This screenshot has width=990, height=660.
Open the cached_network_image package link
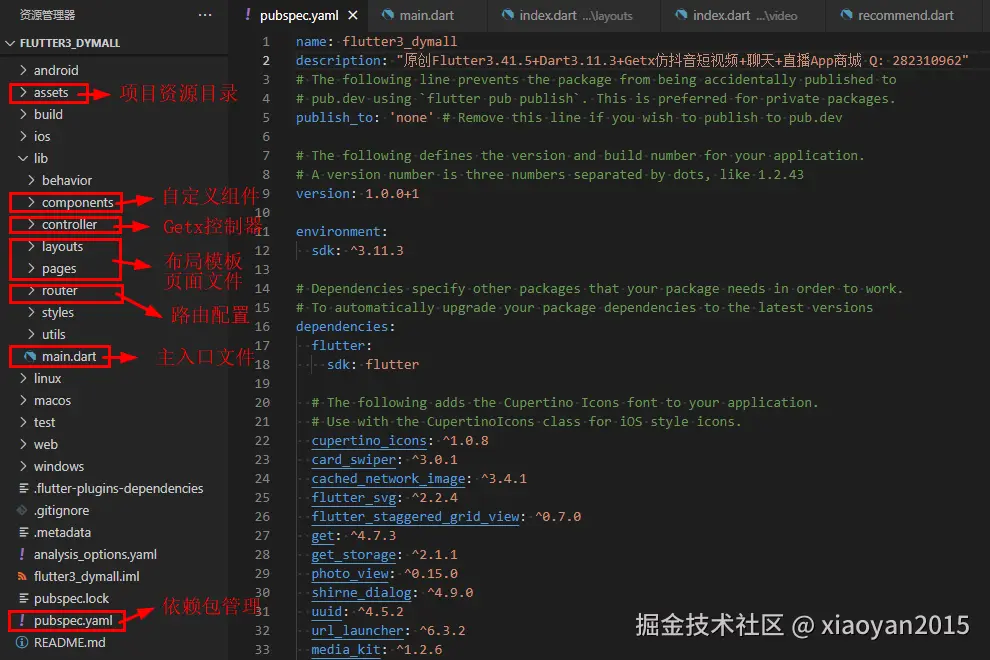[x=388, y=478]
